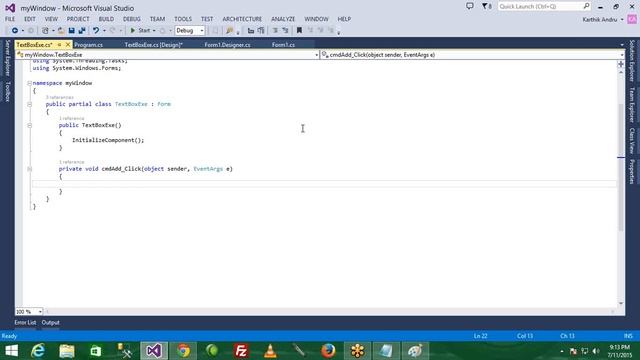The width and height of the screenshot is (640, 360).
Task: Open the TEST menu
Action: pos(207,19)
